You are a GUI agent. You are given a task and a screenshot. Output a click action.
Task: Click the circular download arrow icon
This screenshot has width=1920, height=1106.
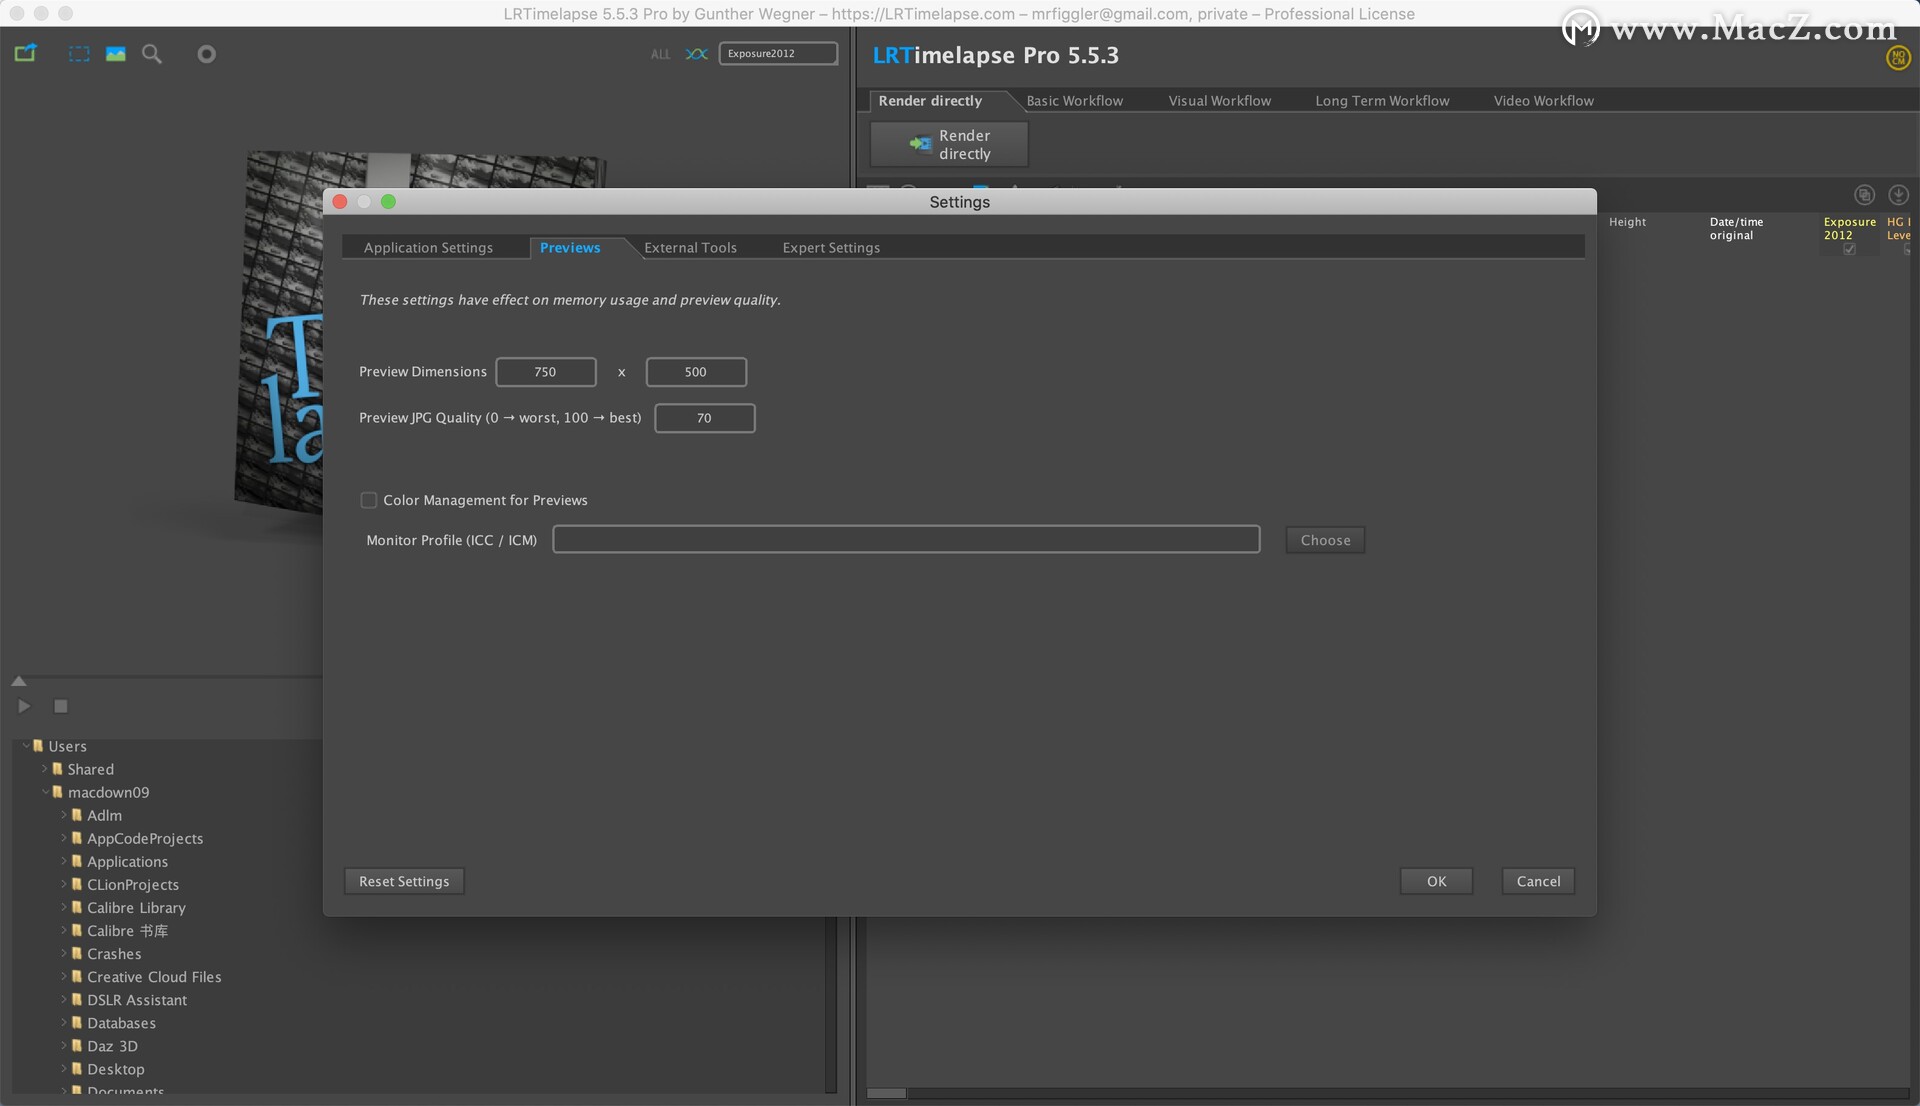pyautogui.click(x=1897, y=195)
